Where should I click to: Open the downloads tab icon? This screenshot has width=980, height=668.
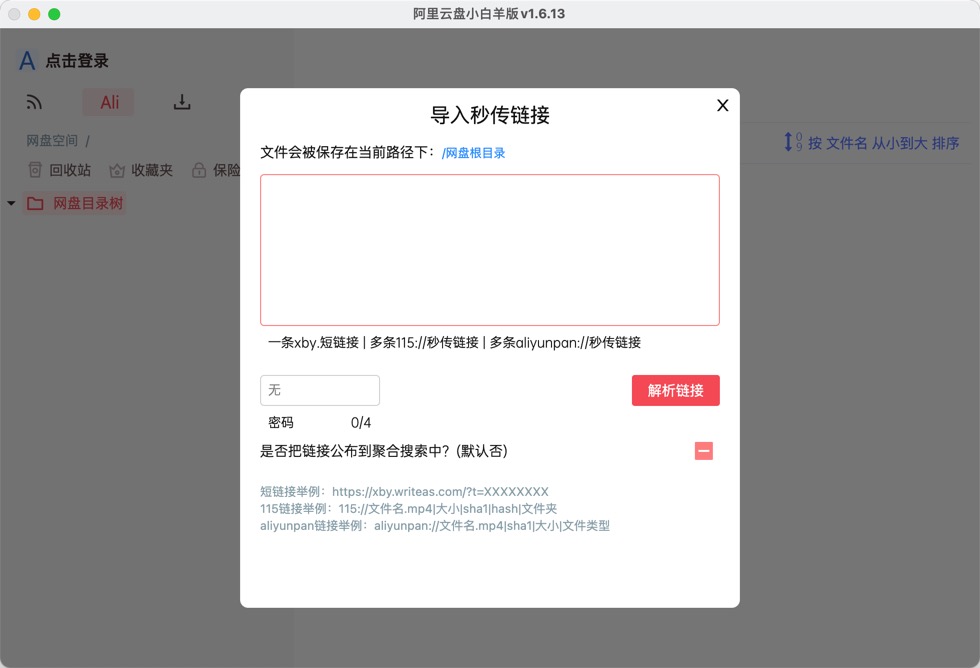click(182, 102)
